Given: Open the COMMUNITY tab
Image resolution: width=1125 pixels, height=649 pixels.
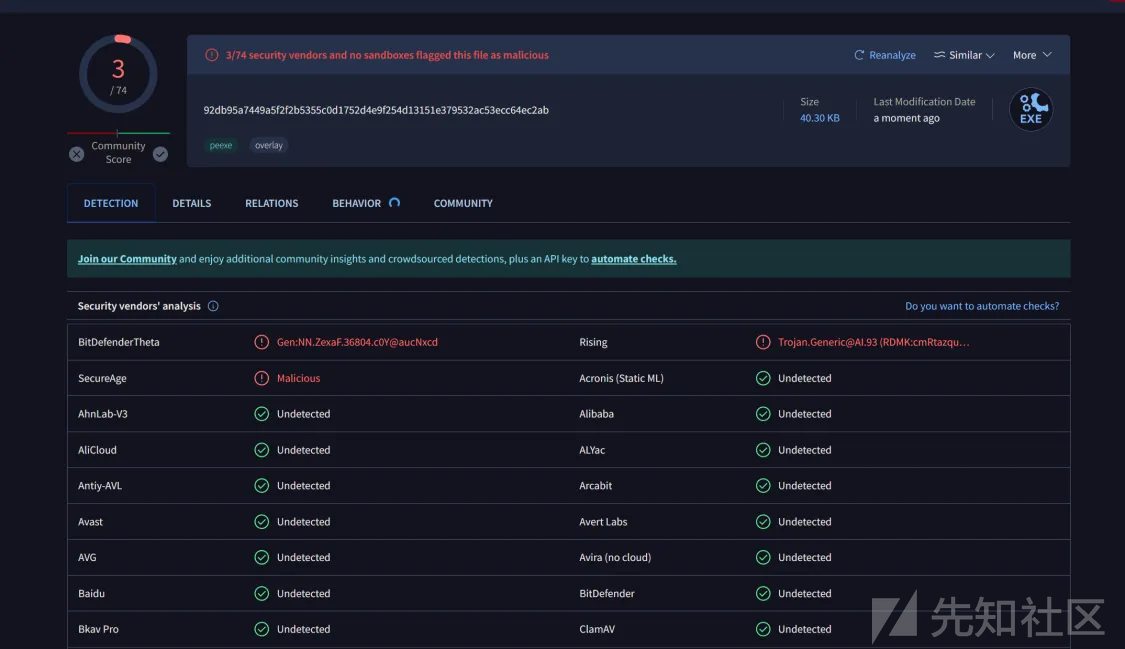Looking at the screenshot, I should tap(463, 203).
